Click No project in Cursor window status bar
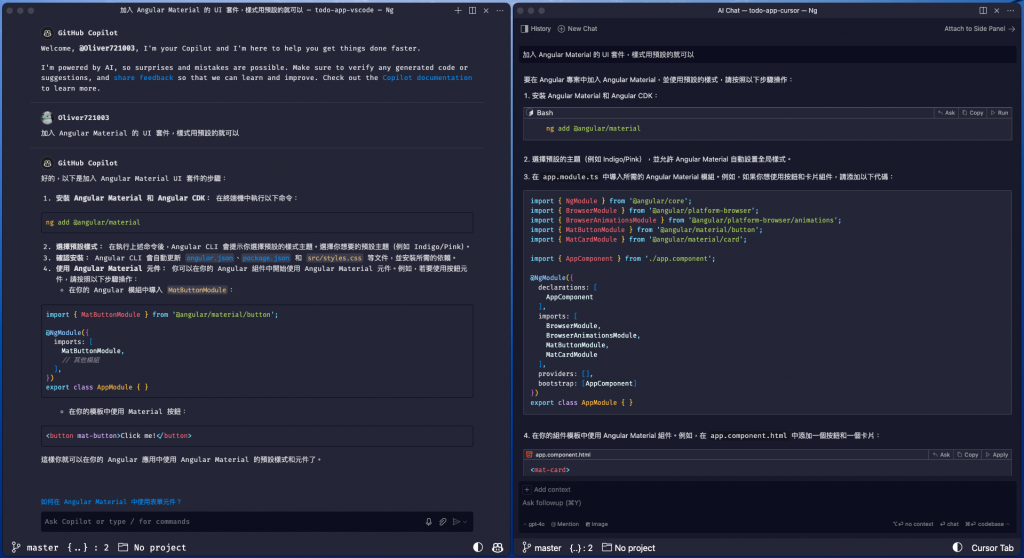 (628, 548)
